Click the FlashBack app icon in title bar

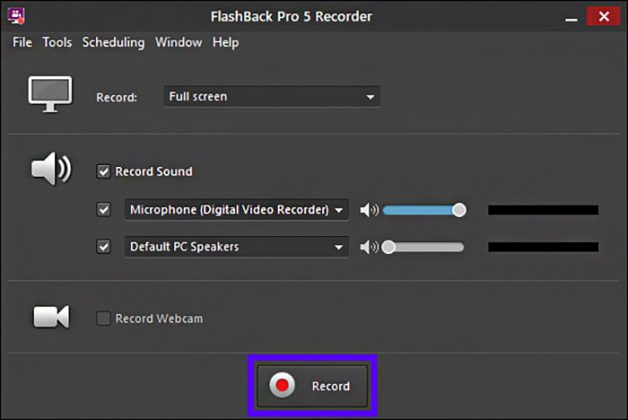(16, 16)
